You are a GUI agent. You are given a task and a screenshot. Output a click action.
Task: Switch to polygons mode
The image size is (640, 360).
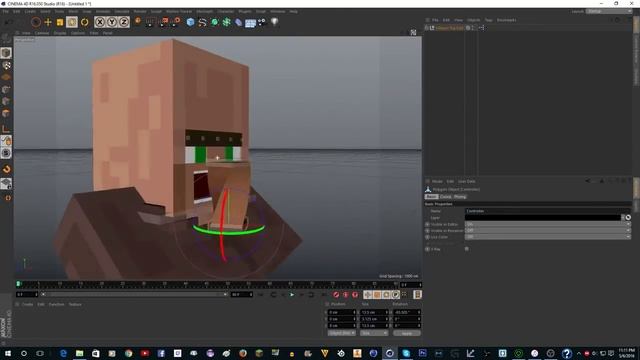pos(6,113)
